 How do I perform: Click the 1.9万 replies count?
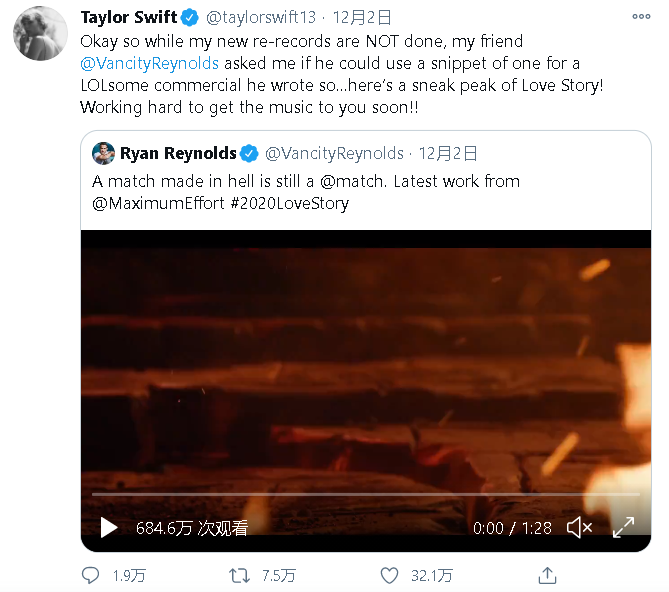click(128, 575)
